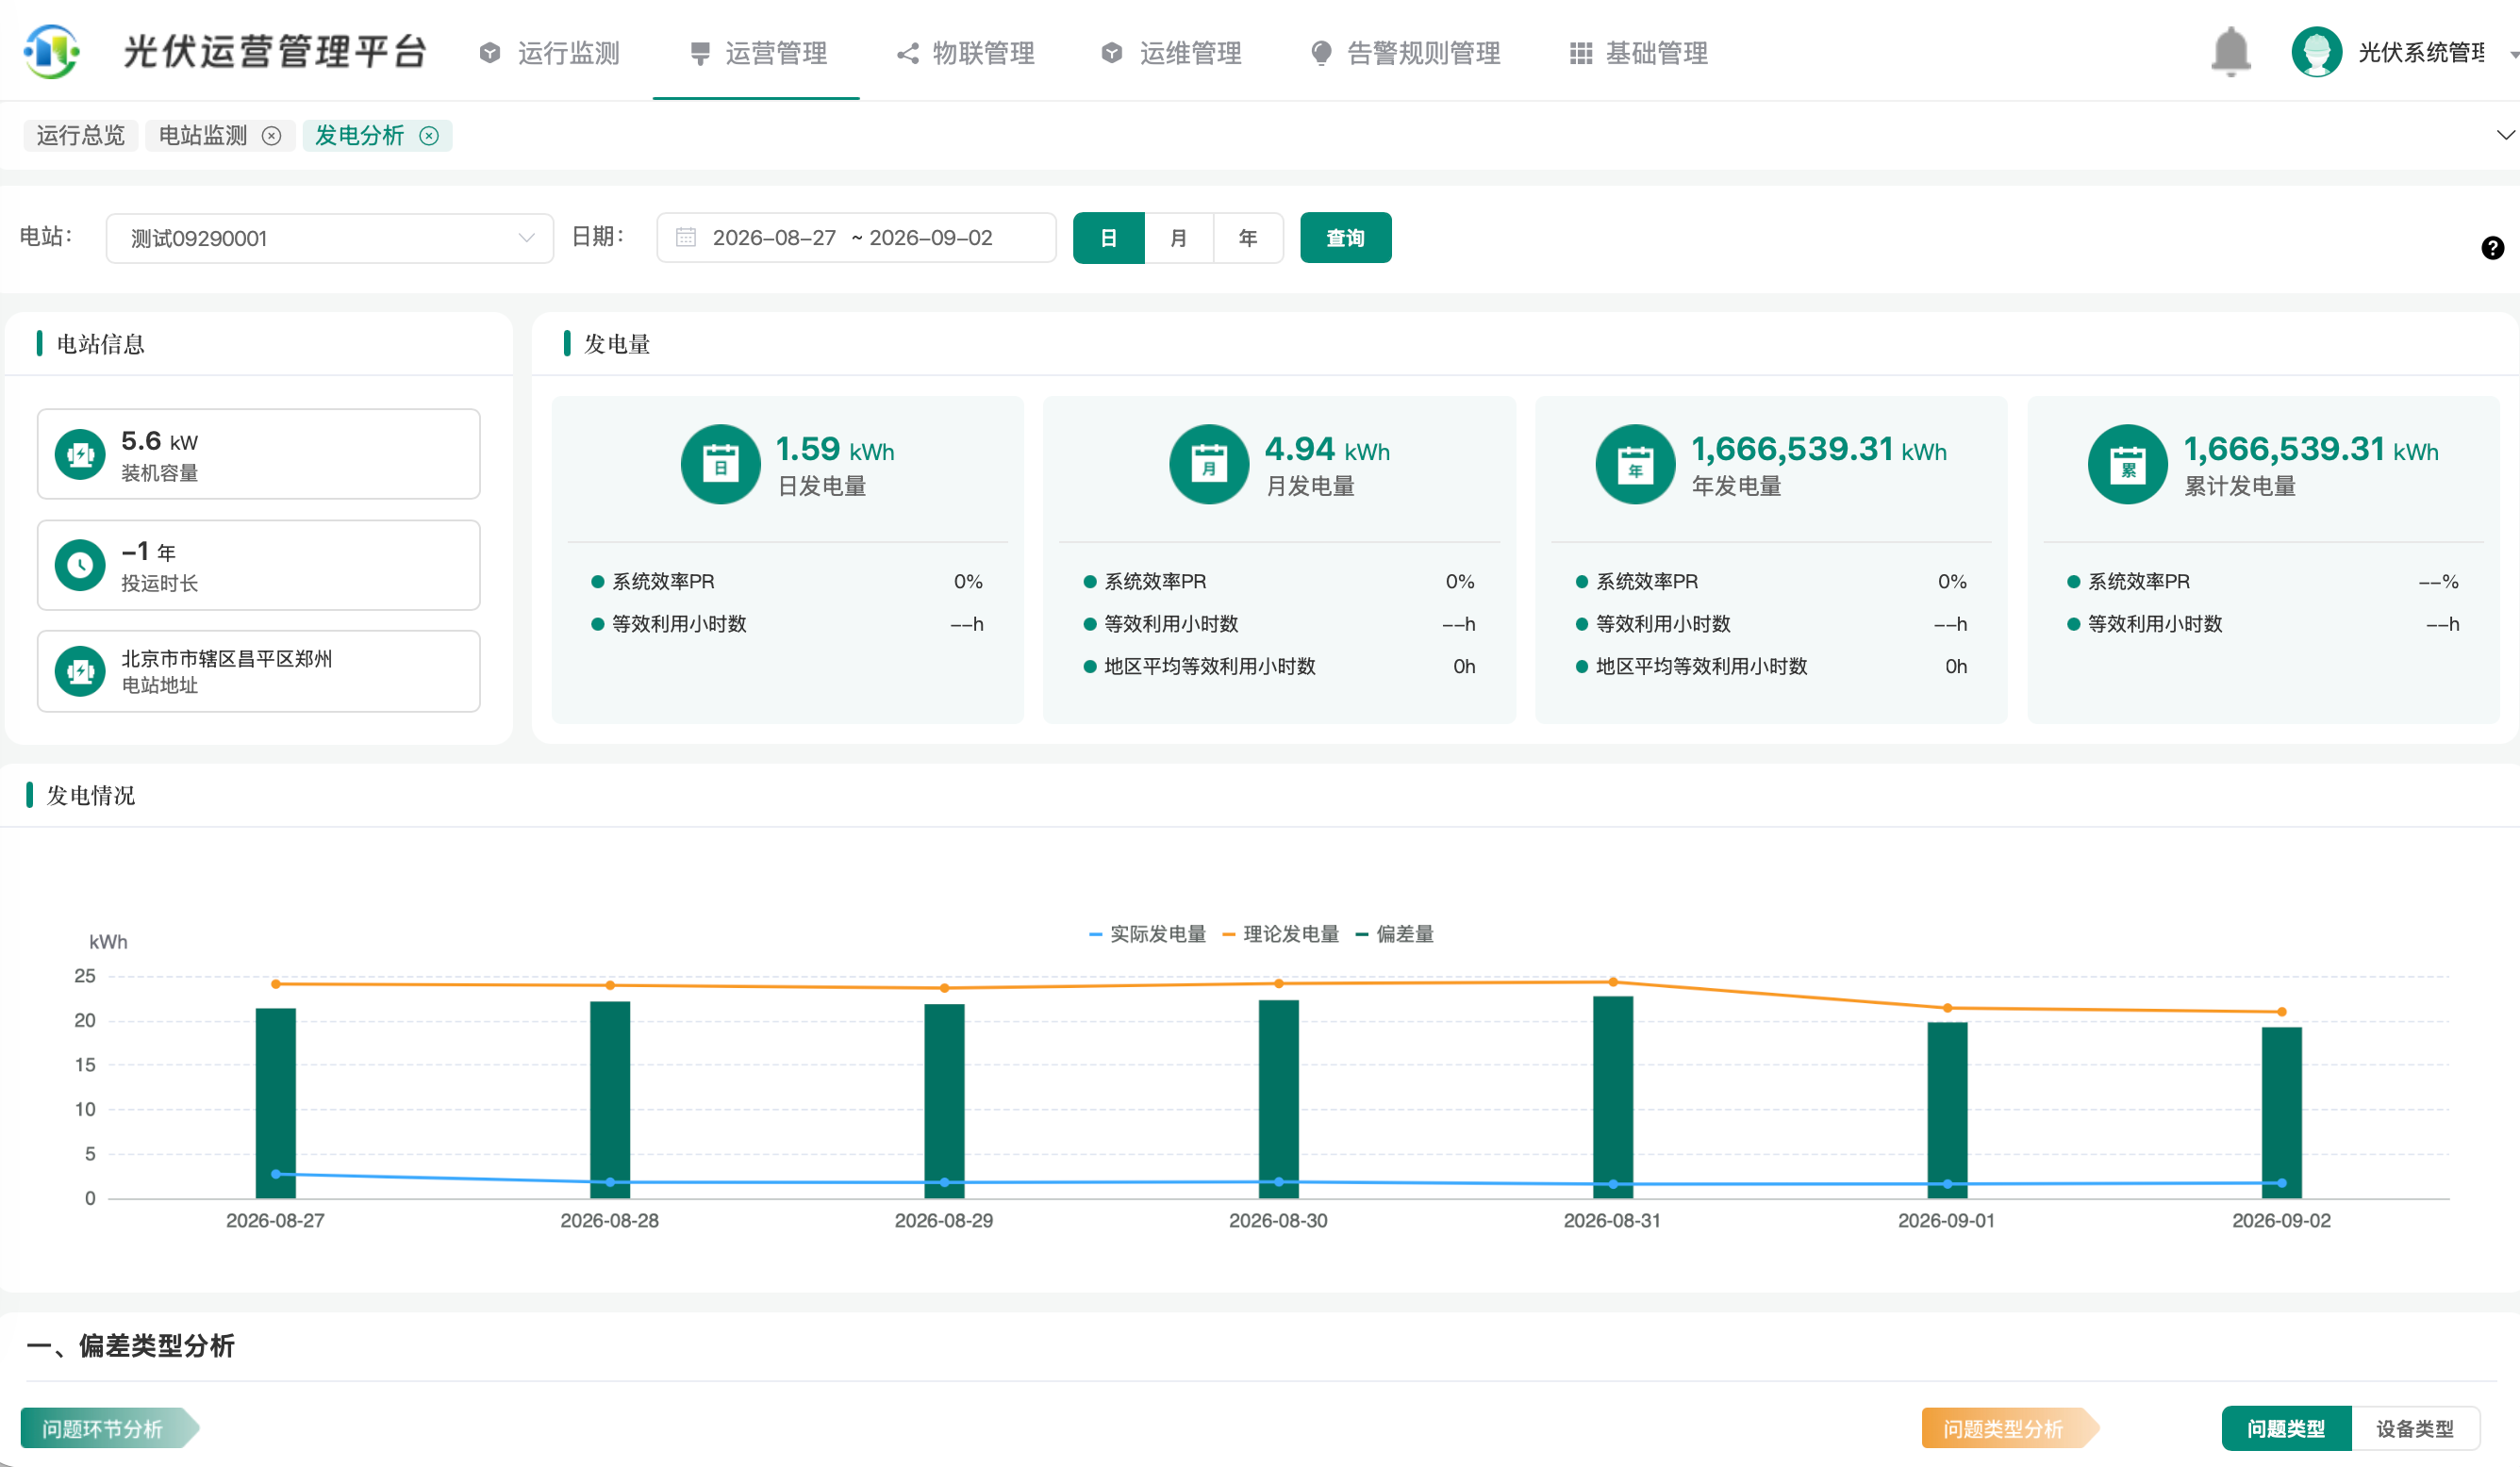Click the 运营管理 menu icon
The height and width of the screenshot is (1467, 2520).
(x=700, y=53)
